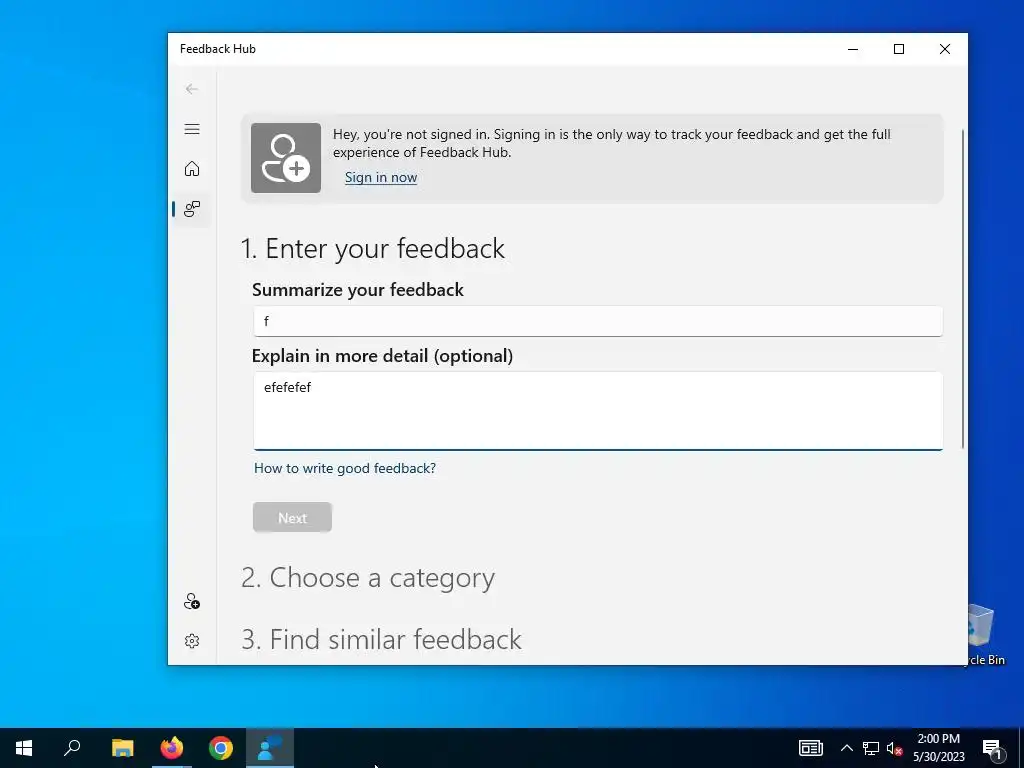Click the Explain in more detail textbox

click(x=598, y=411)
